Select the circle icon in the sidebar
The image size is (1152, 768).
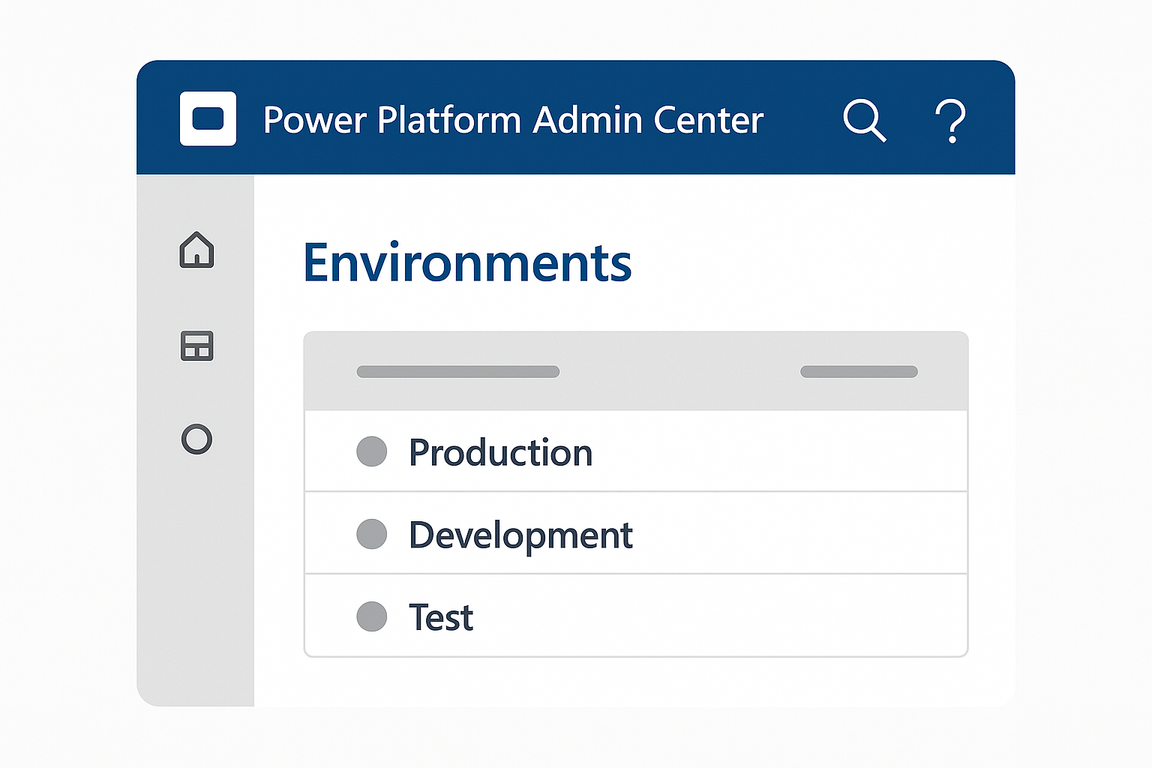pyautogui.click(x=197, y=439)
